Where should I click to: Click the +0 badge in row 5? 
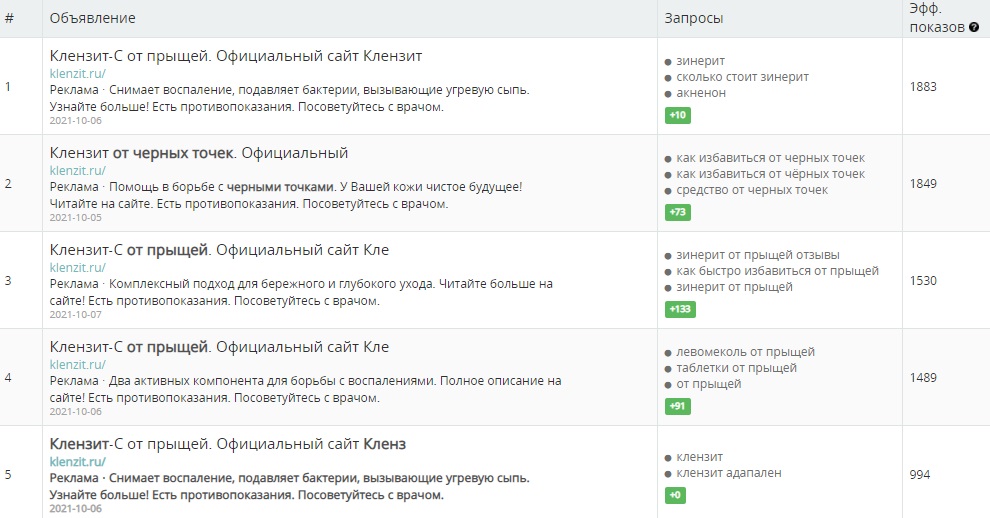pos(675,495)
